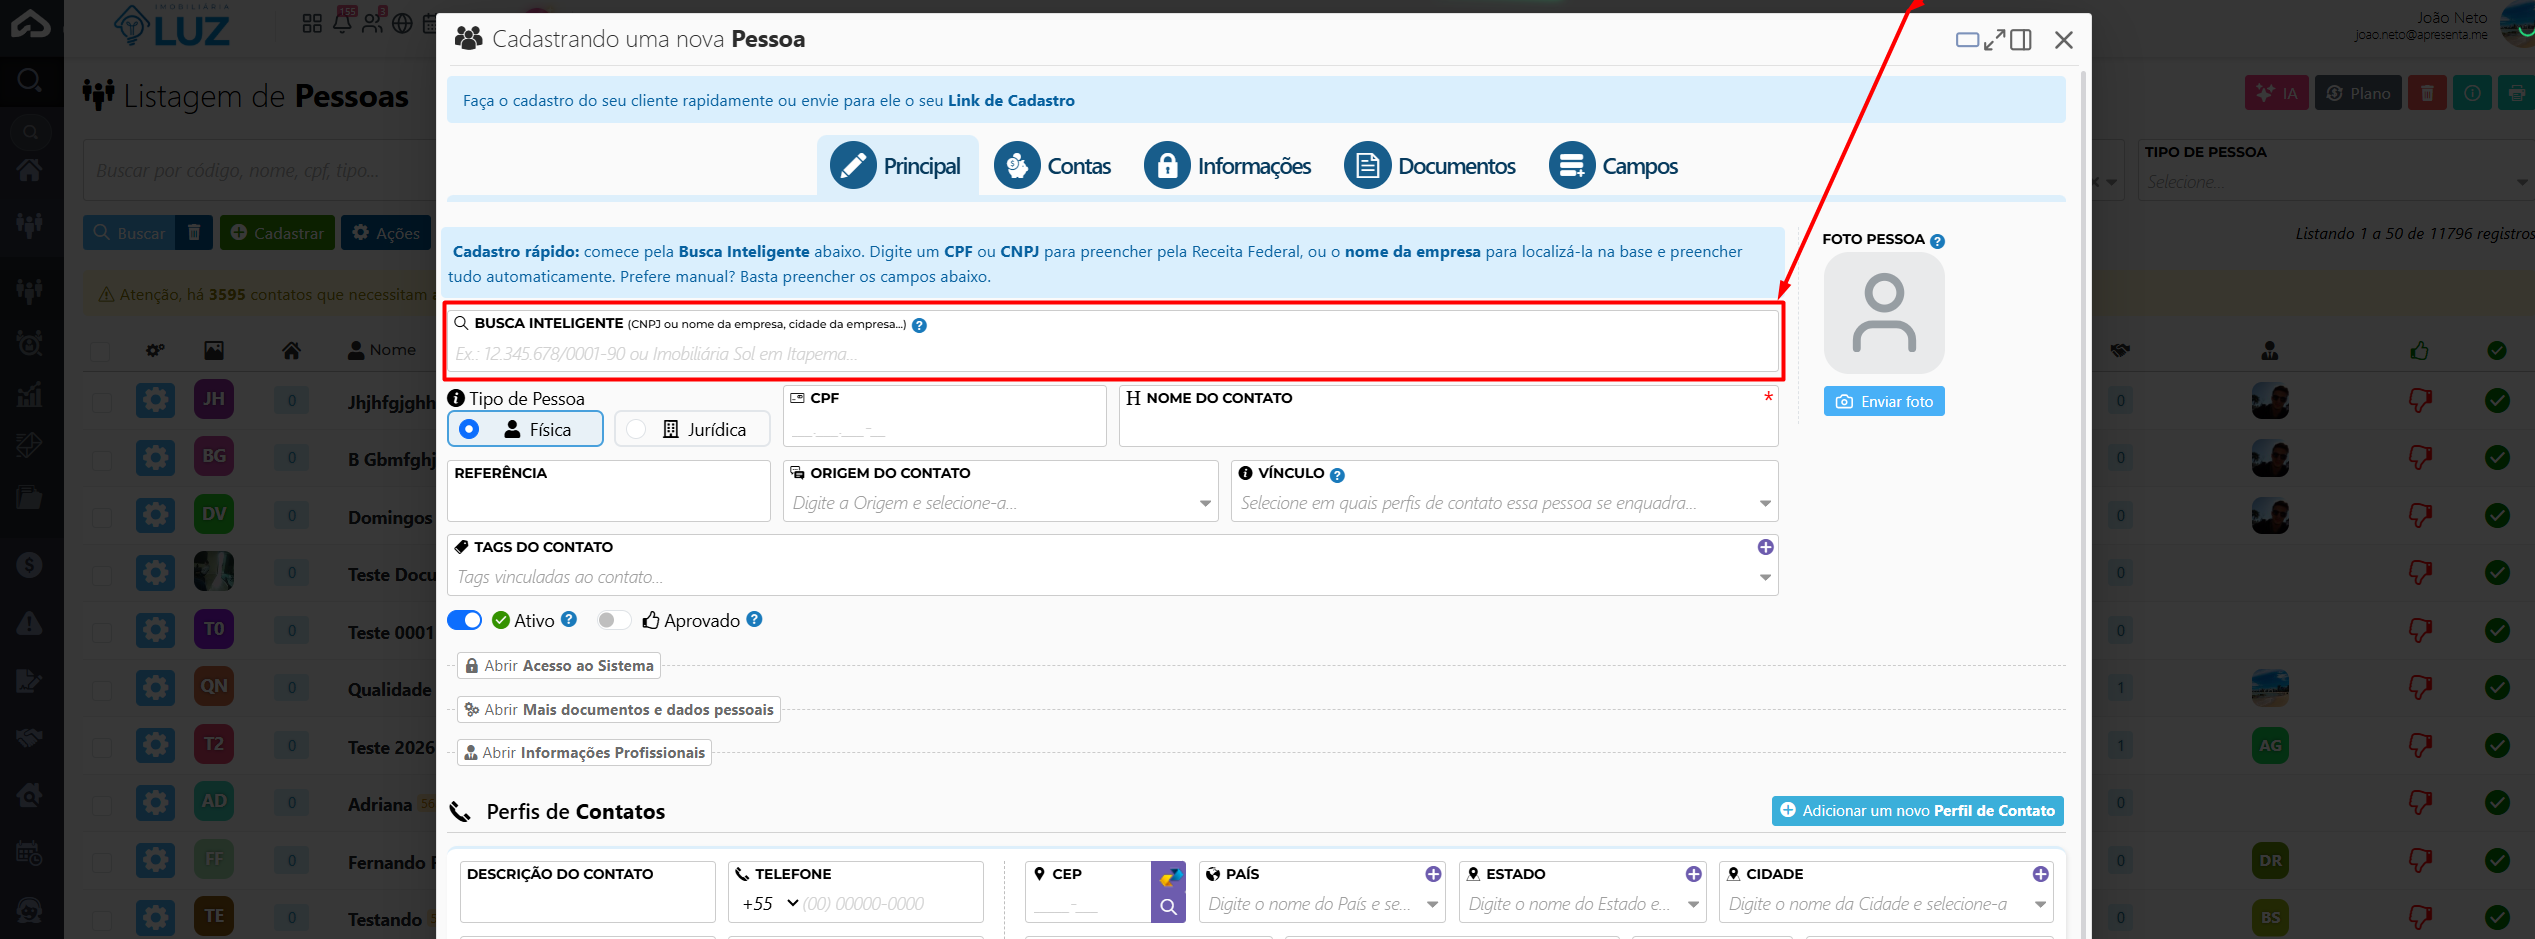Add a new contact tag with plus icon
This screenshot has width=2535, height=939.
pos(1765,547)
